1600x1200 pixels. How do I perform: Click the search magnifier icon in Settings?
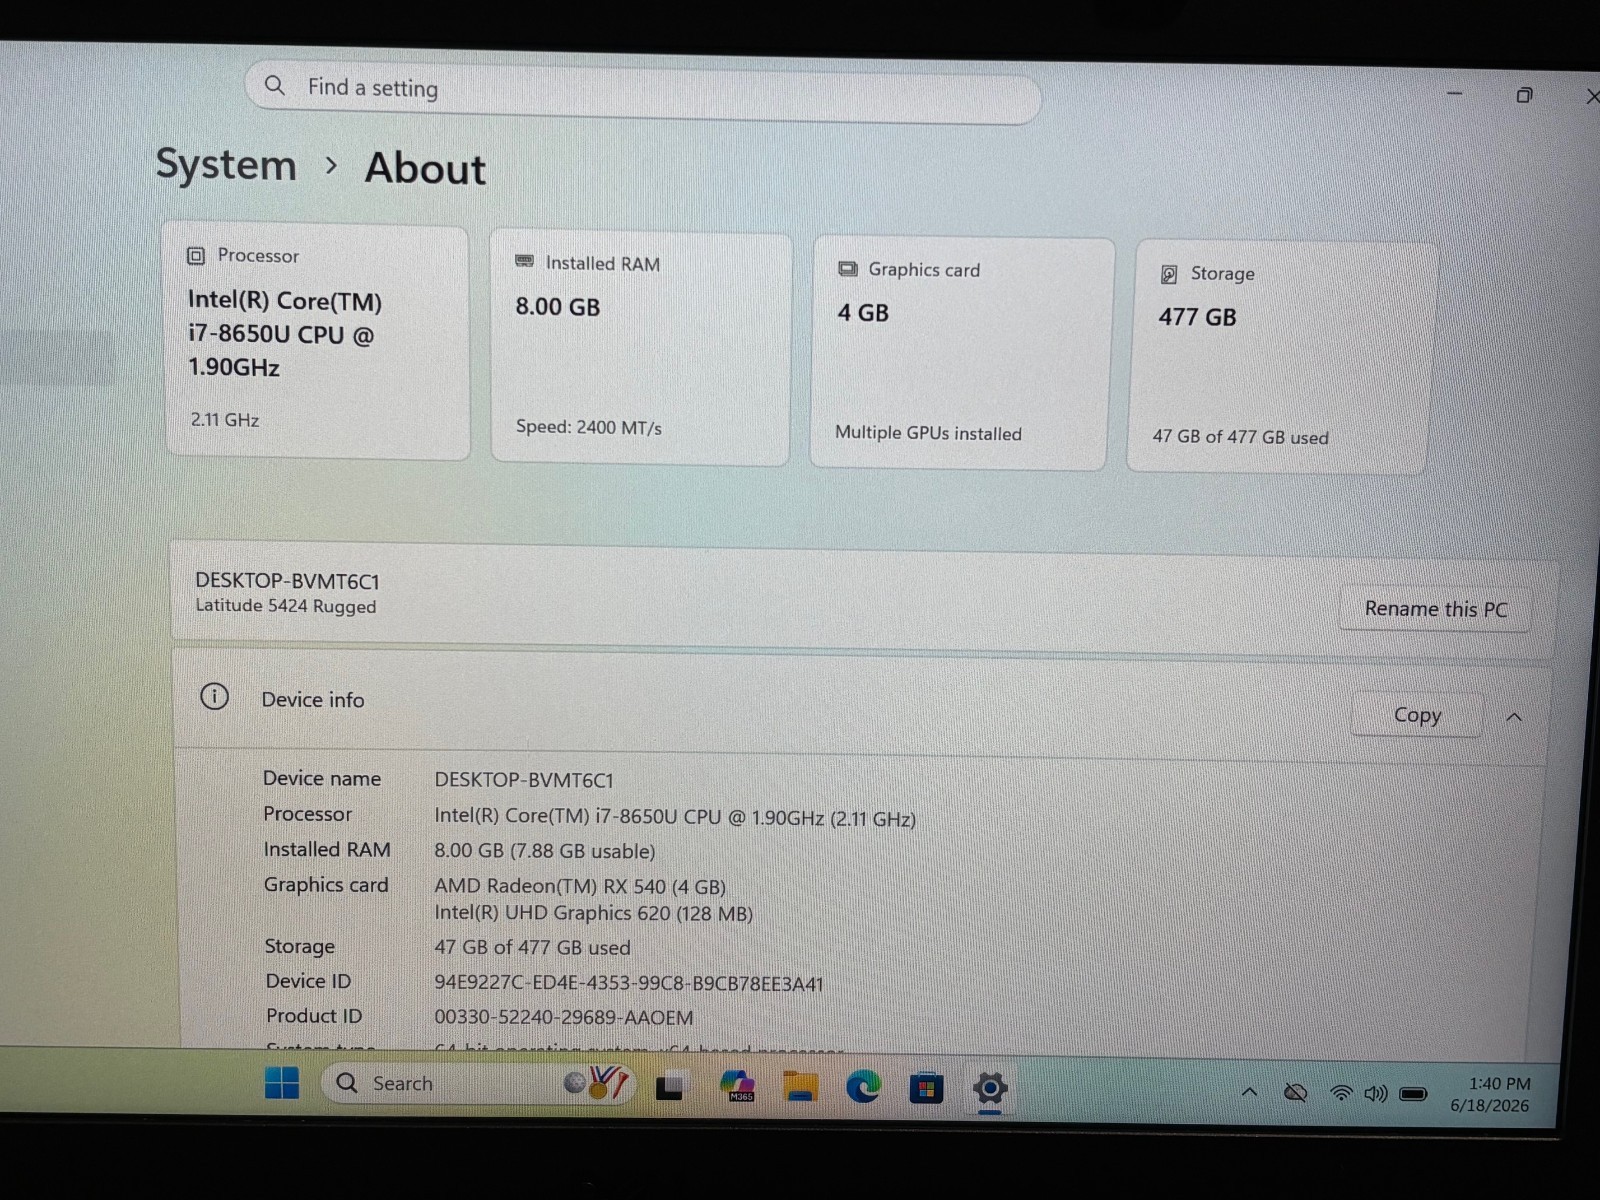[x=275, y=86]
